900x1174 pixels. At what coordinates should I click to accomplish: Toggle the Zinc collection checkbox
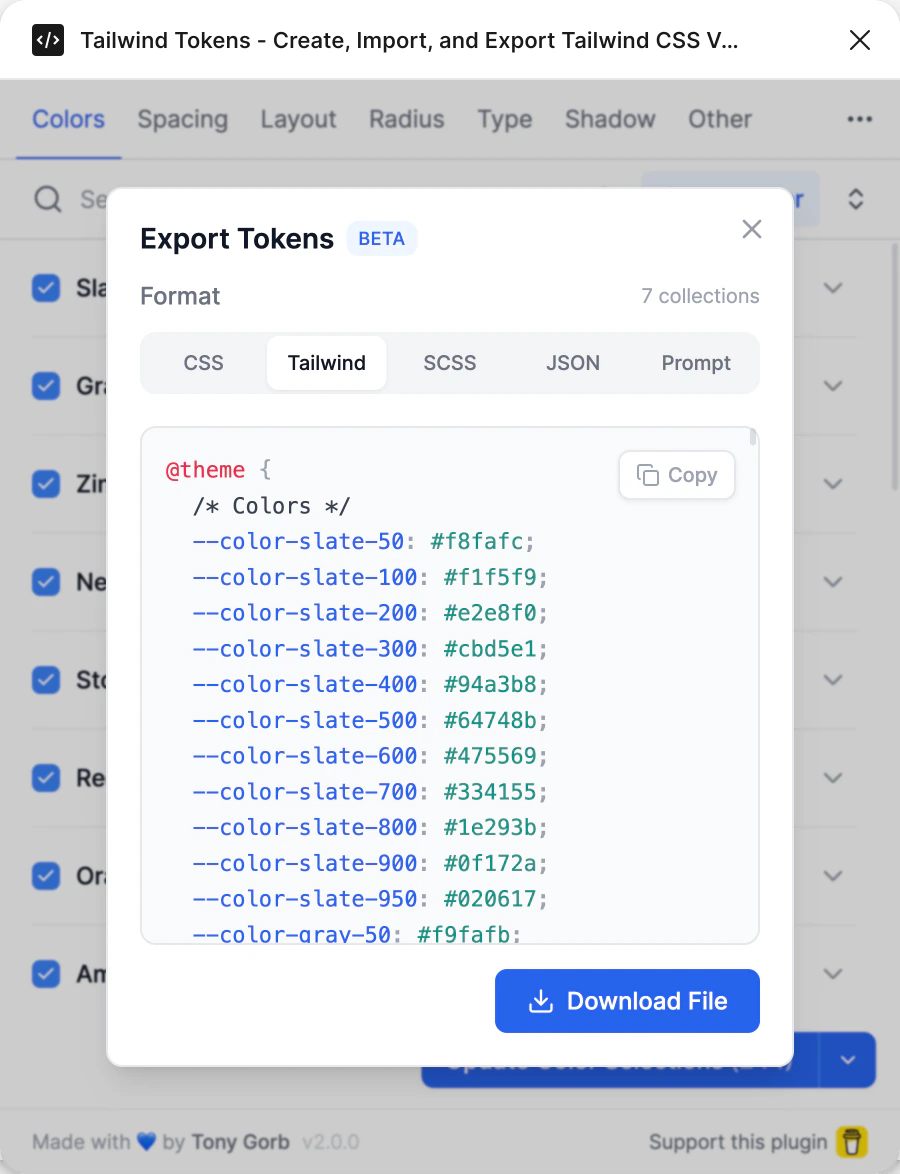46,484
